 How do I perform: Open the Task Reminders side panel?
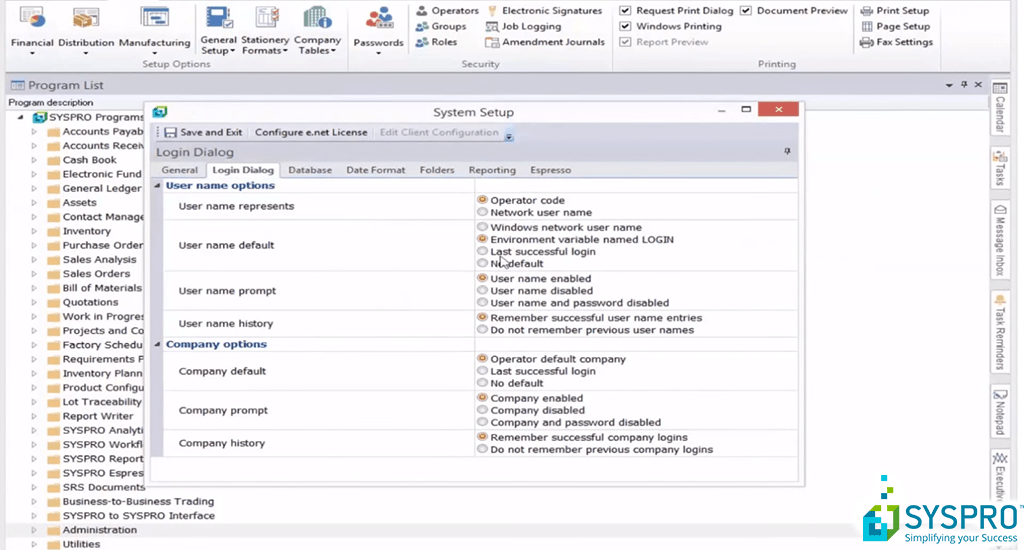point(1000,333)
